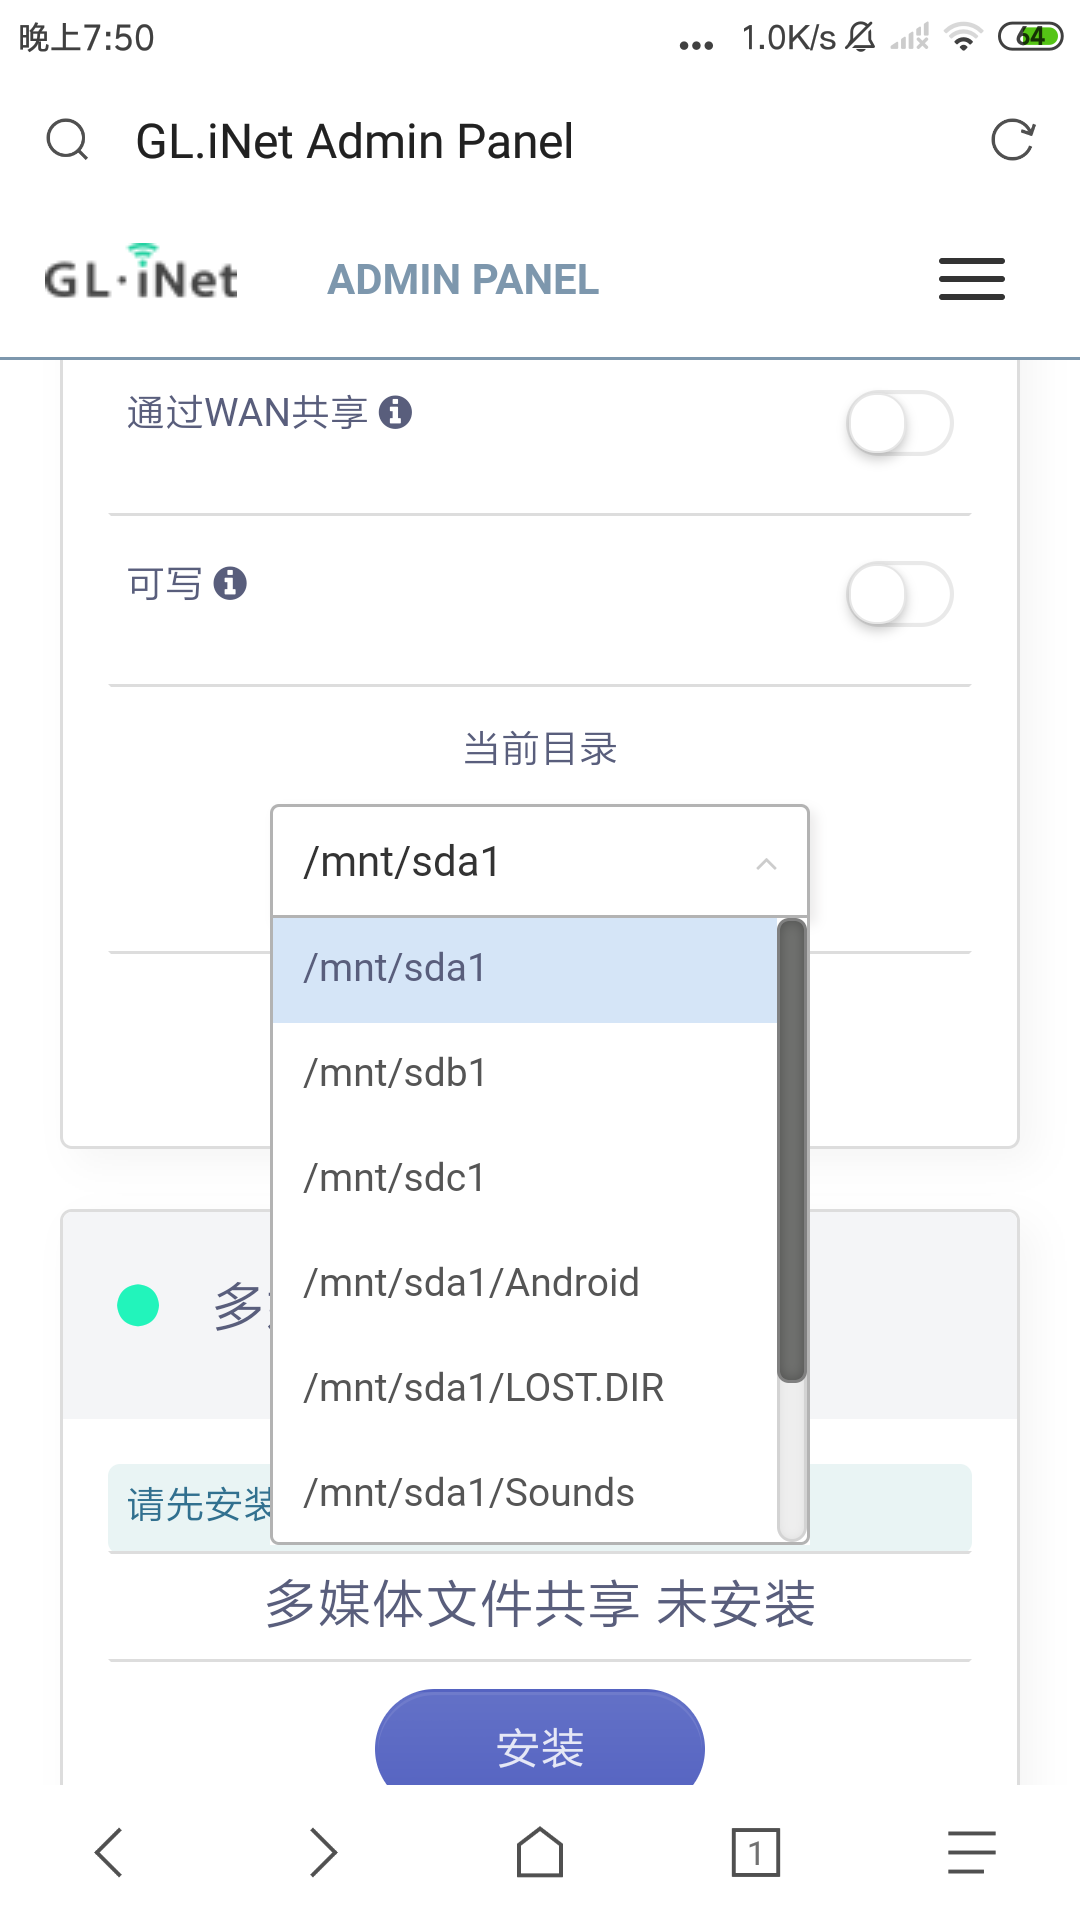Reload the page with the refresh icon
The height and width of the screenshot is (1920, 1080).
[x=1014, y=140]
